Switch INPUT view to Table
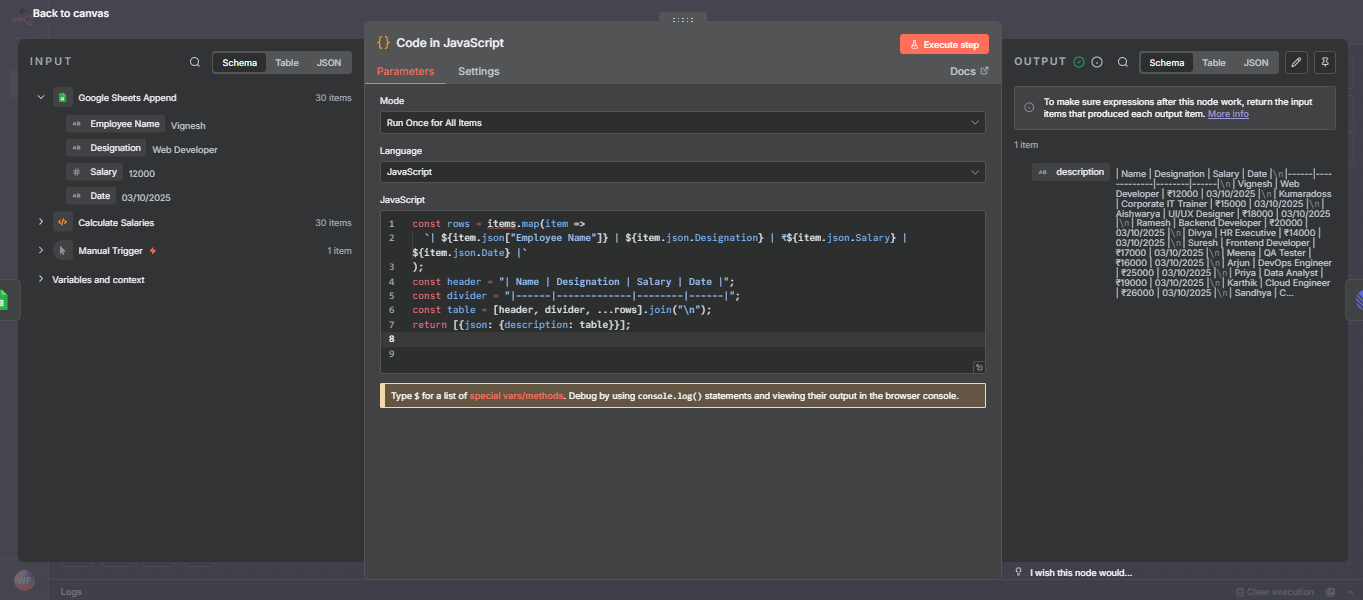Screen dimensions: 1363x600 coord(286,62)
